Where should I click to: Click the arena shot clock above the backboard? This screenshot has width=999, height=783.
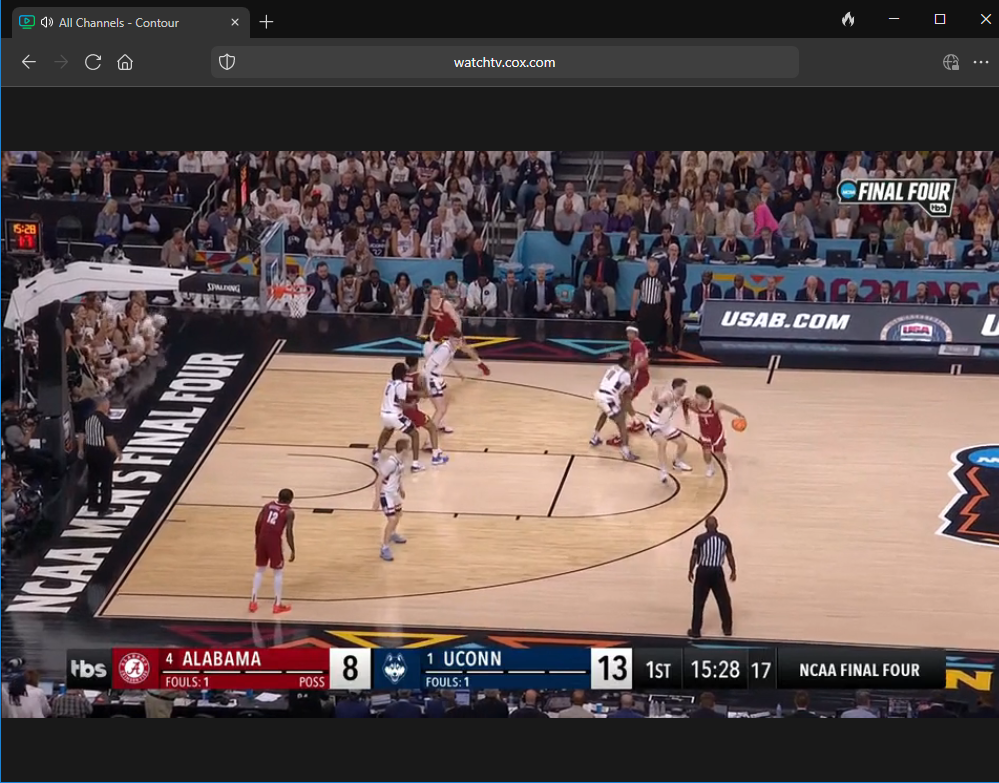pyautogui.click(x=23, y=236)
